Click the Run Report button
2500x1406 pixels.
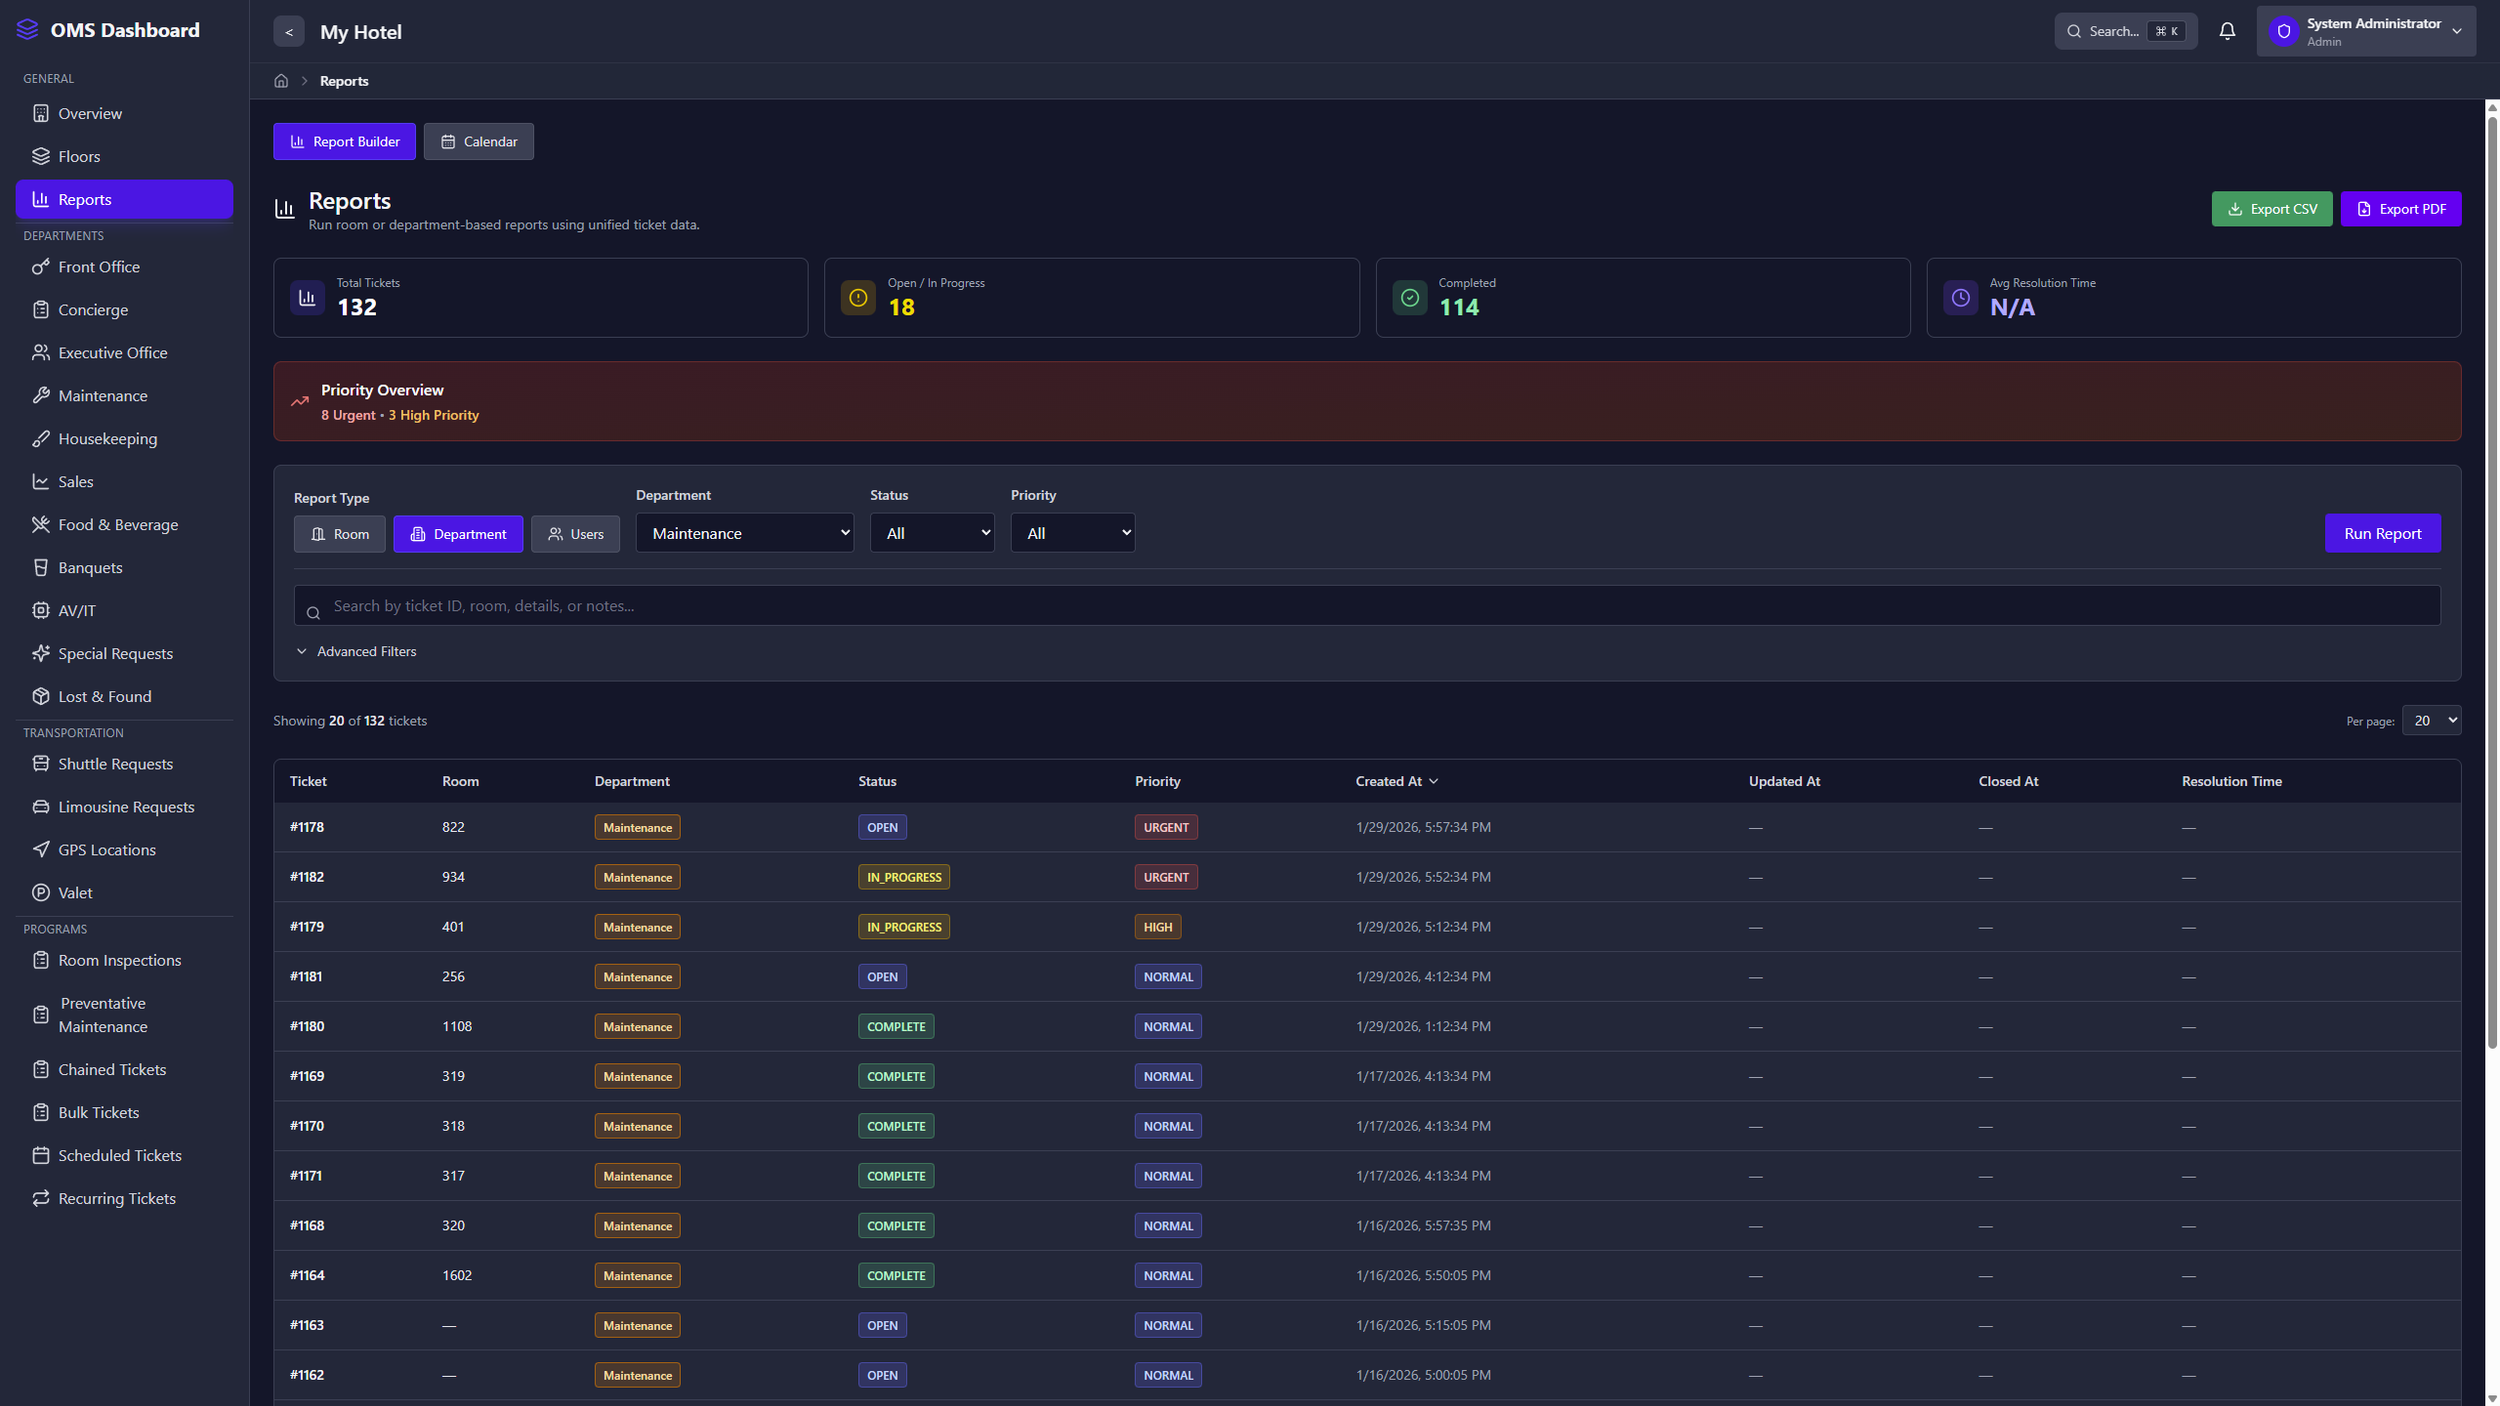coord(2381,533)
